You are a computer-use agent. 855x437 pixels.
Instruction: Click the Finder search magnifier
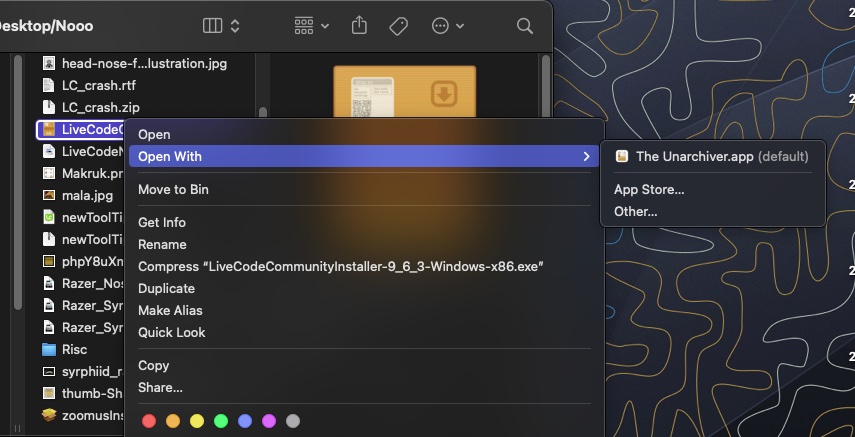point(525,26)
